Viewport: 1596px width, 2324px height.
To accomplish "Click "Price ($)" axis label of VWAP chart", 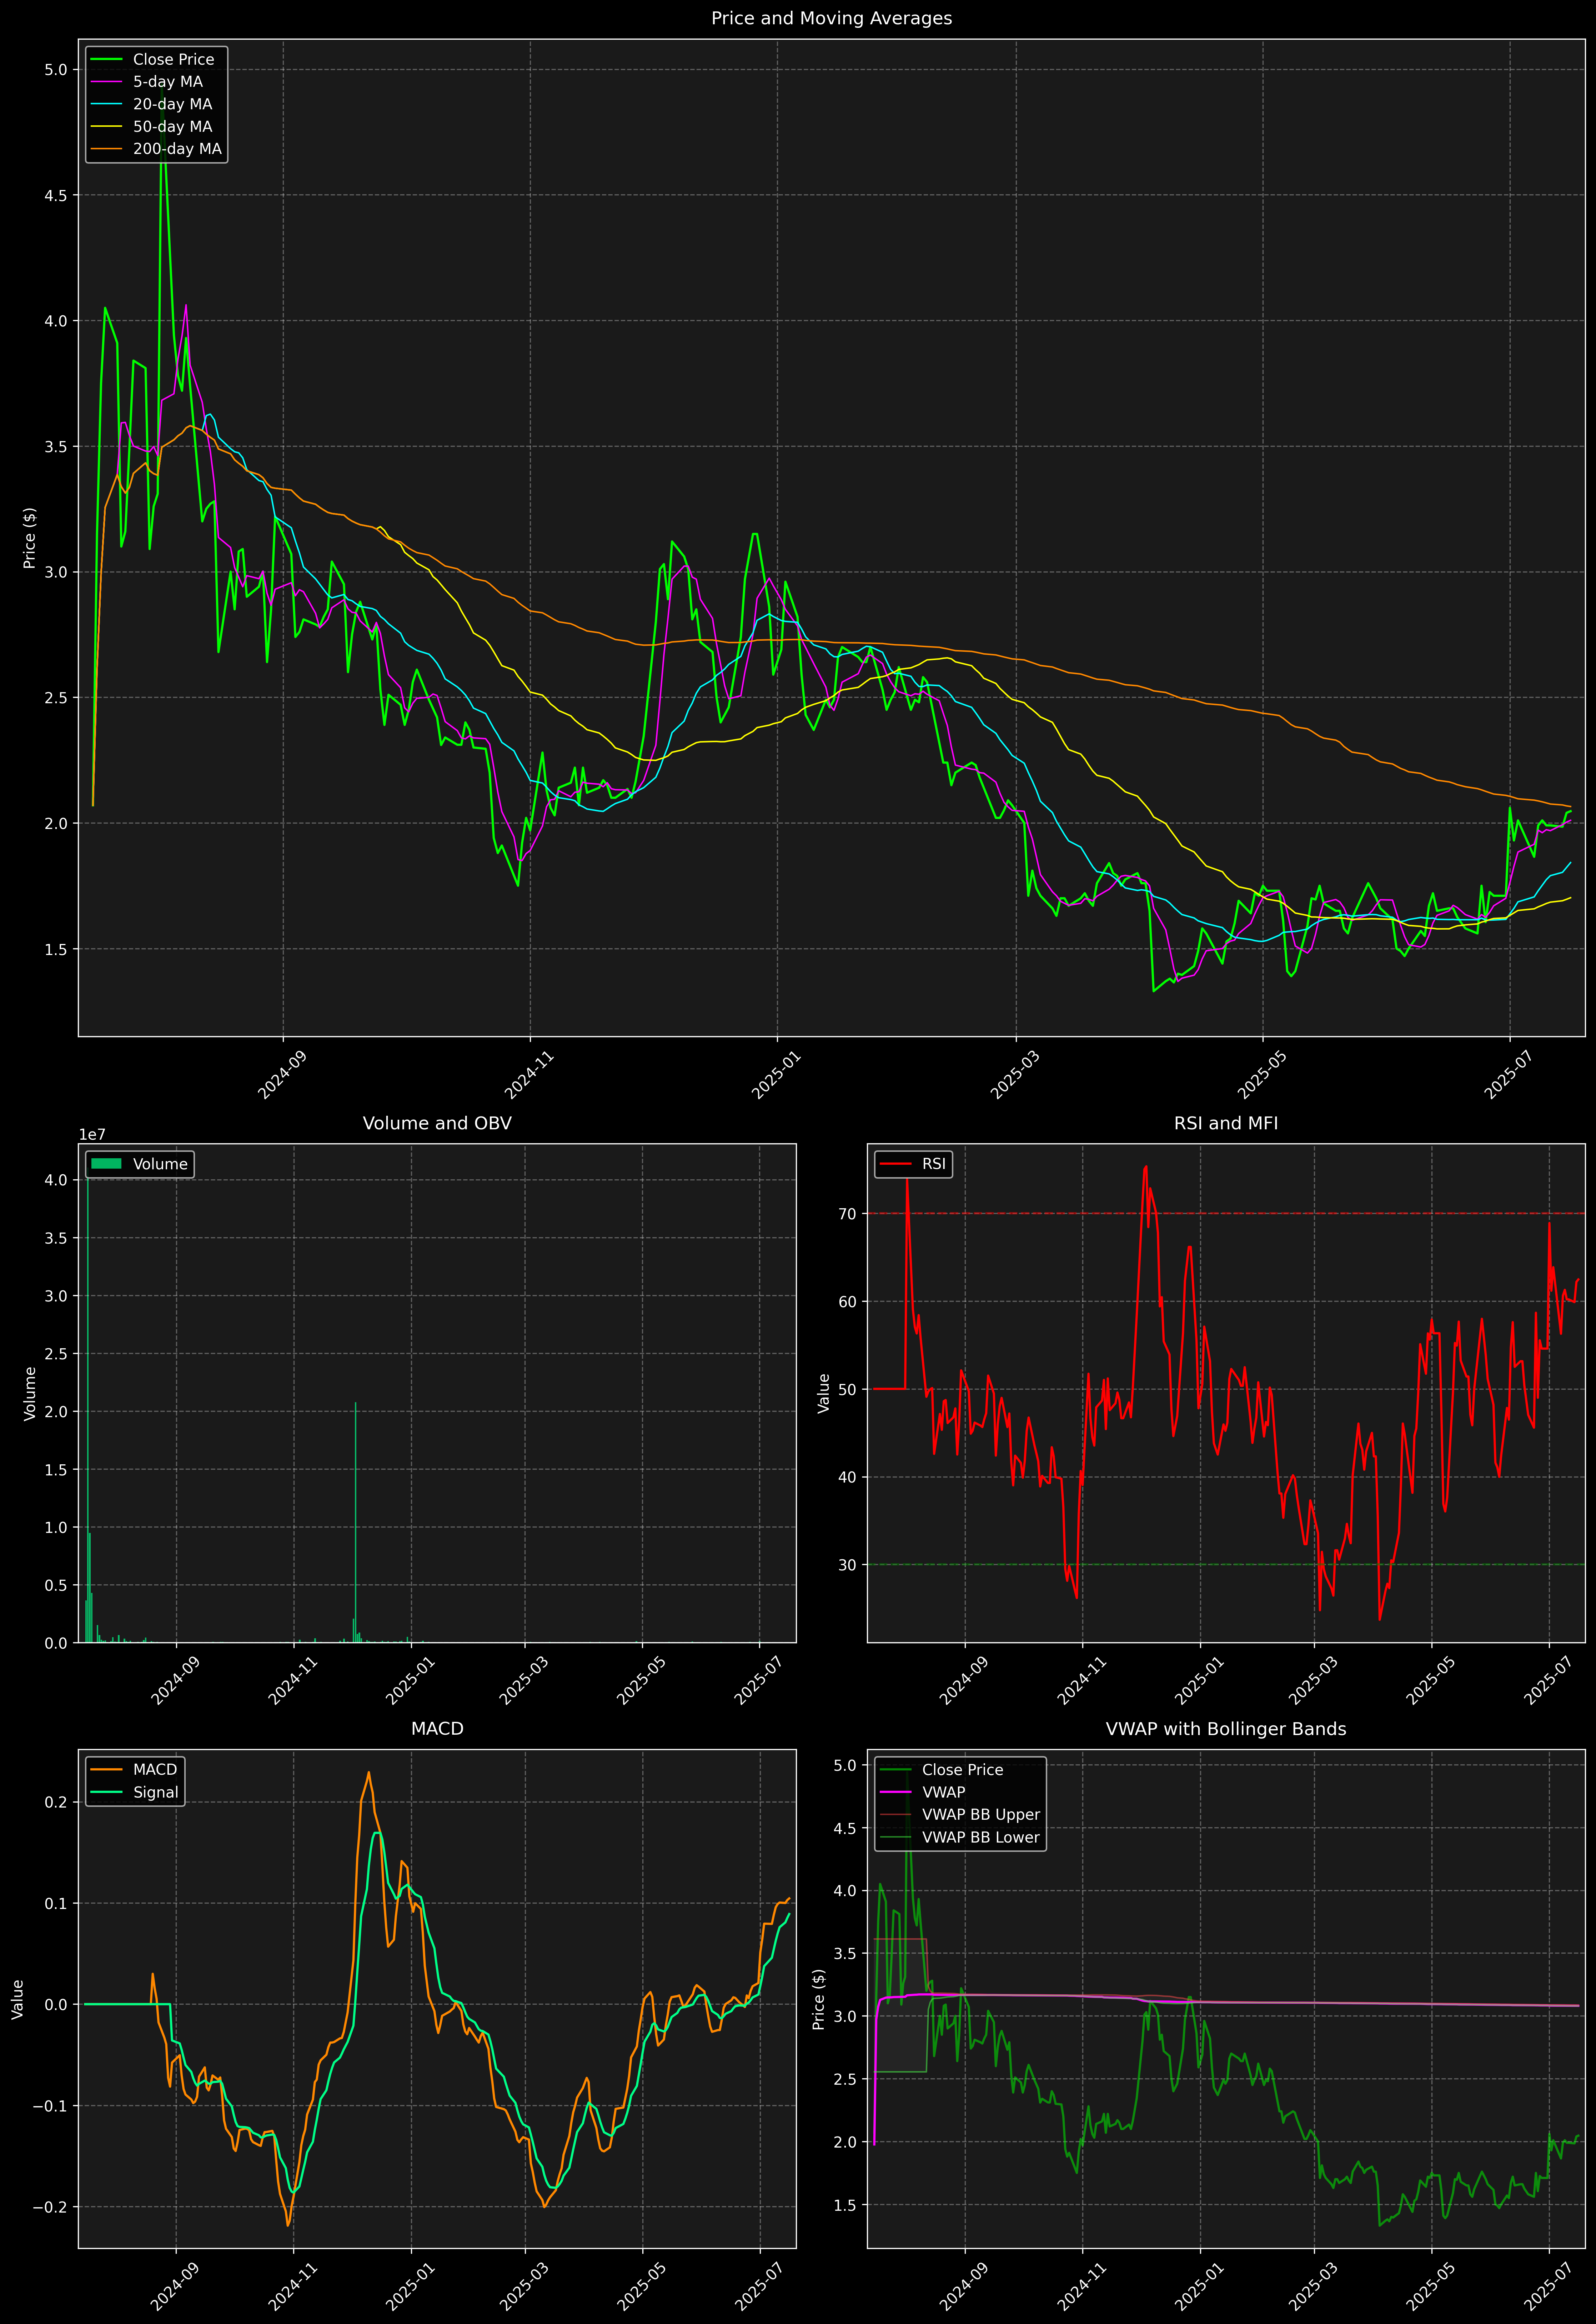I will 819,1999.
